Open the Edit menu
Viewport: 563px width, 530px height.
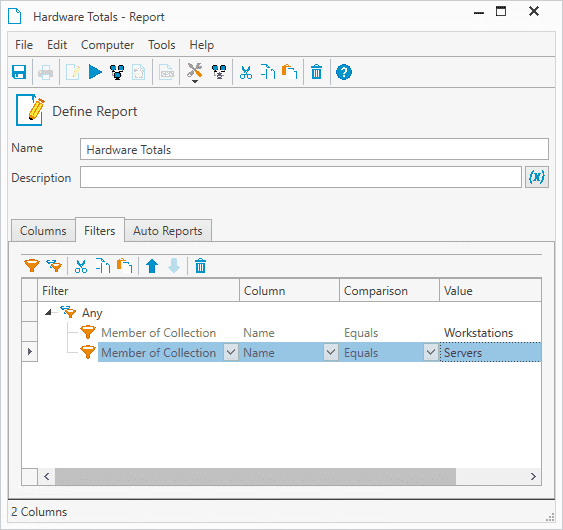(x=57, y=45)
